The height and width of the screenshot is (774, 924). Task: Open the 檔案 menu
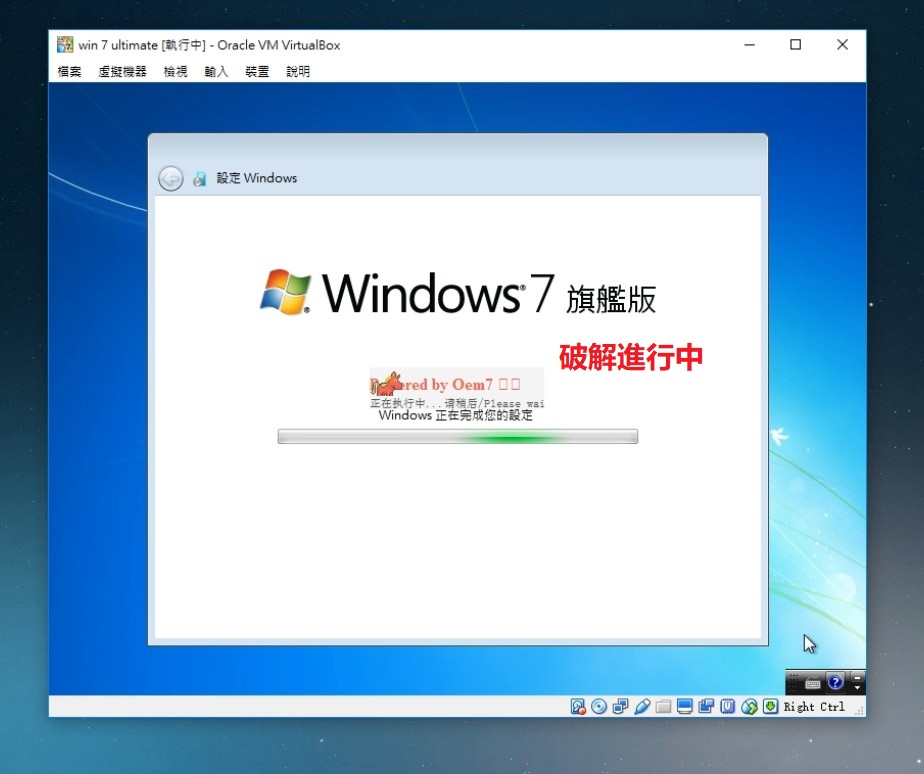pos(69,71)
